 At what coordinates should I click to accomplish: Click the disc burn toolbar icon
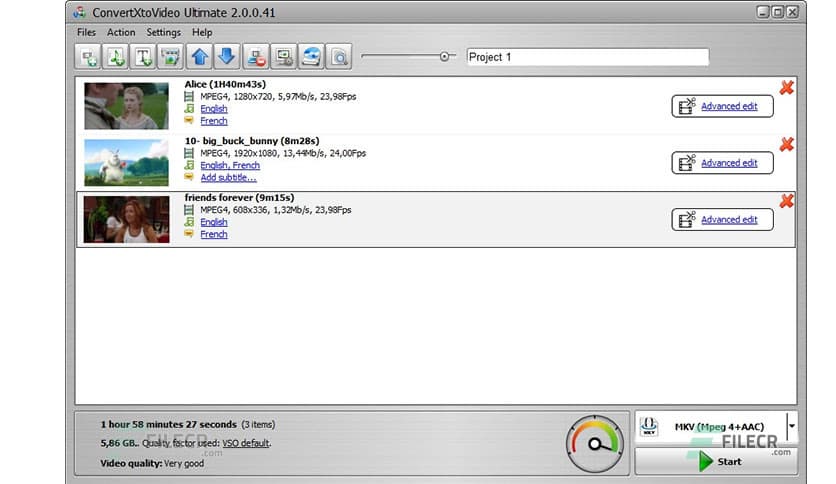311,57
